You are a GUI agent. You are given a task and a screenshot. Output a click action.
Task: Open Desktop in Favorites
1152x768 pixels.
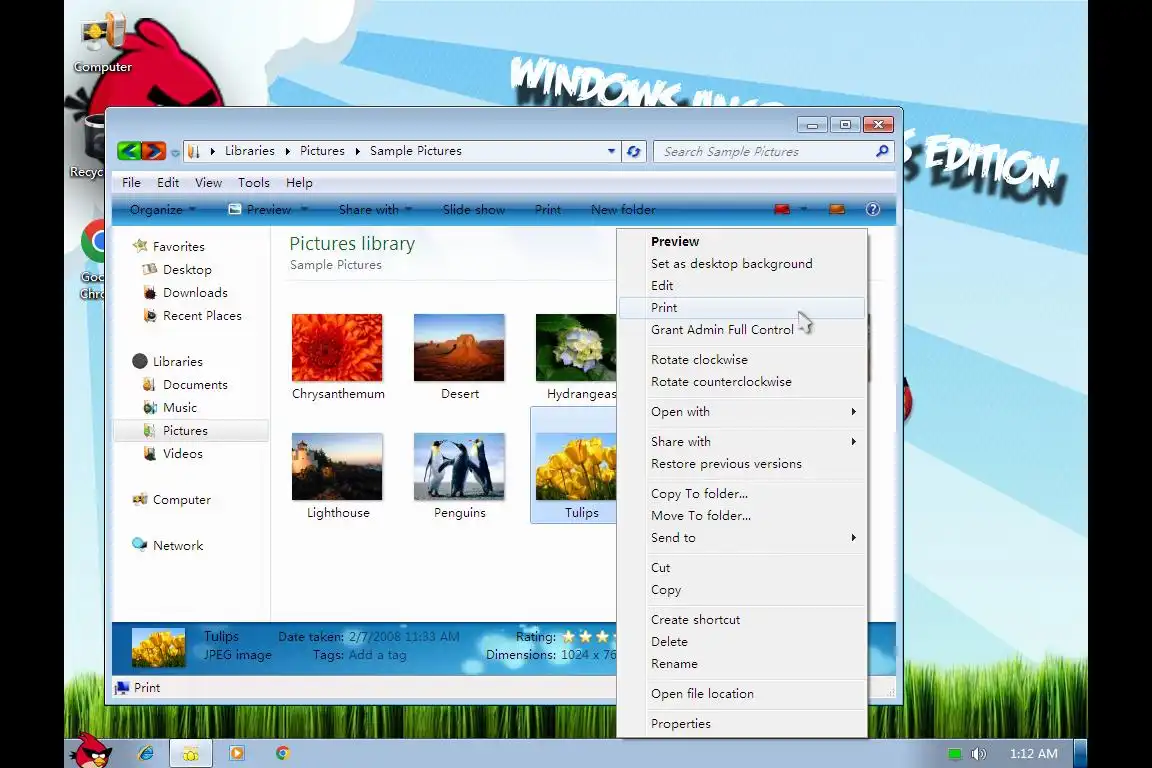187,270
